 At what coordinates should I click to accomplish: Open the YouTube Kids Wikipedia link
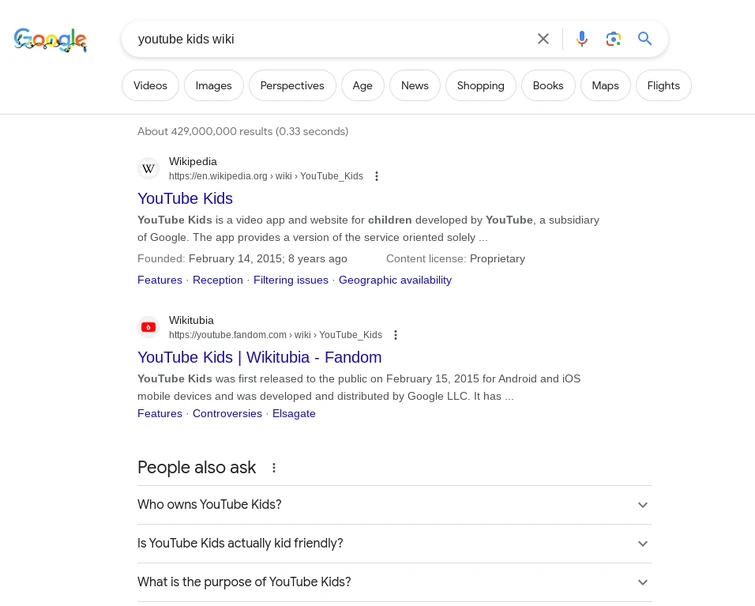pos(185,199)
